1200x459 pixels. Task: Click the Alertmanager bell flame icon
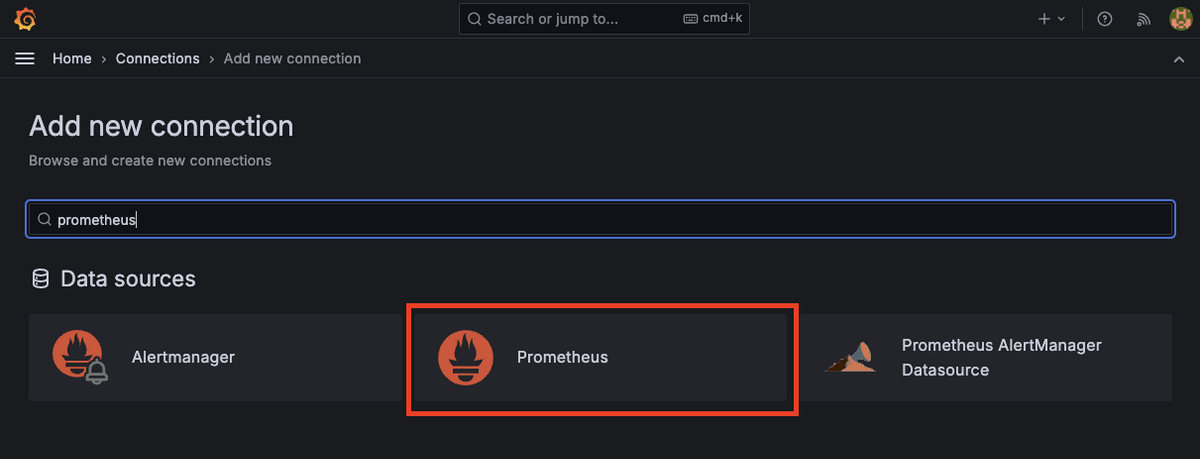(x=80, y=357)
